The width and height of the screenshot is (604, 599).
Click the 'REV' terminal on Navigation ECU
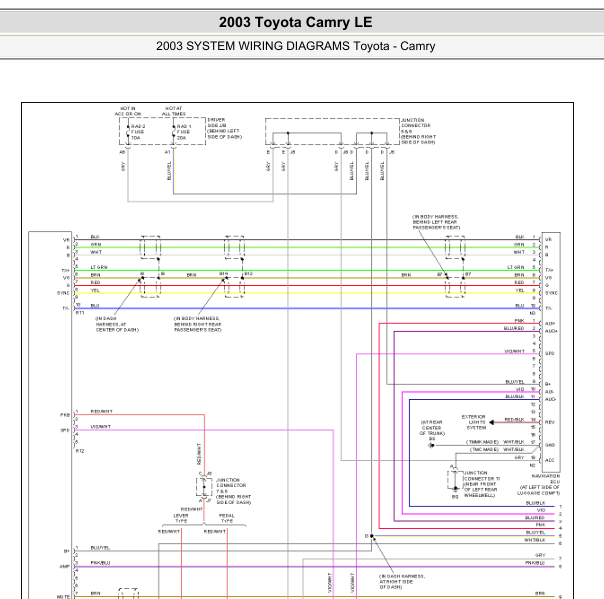(549, 422)
